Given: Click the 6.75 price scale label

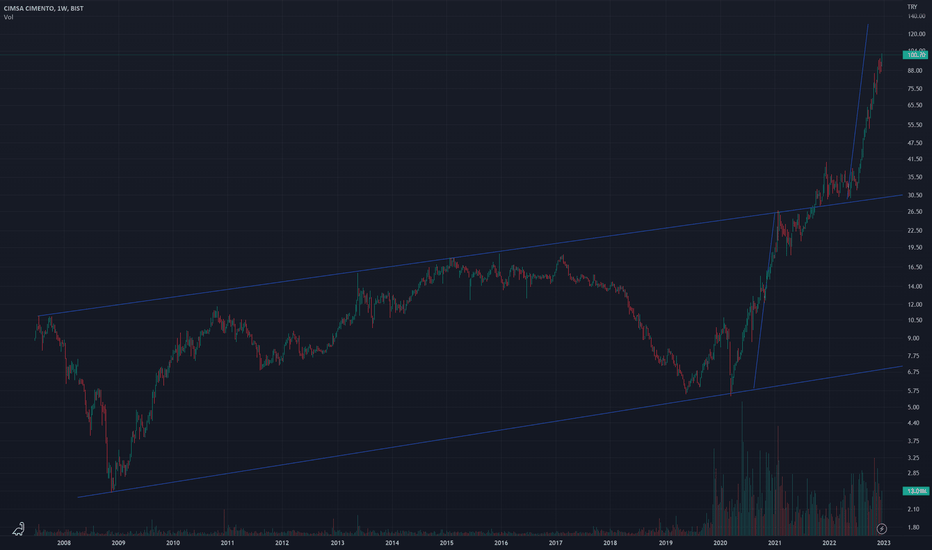Looking at the screenshot, I should [x=914, y=372].
